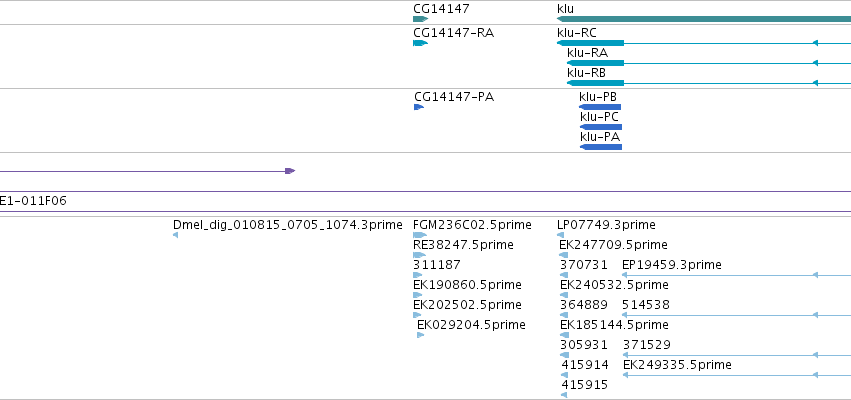Image resolution: width=851 pixels, height=400 pixels.
Task: Select the EP19459.3prime feature line
Action: pyautogui.click(x=736, y=275)
